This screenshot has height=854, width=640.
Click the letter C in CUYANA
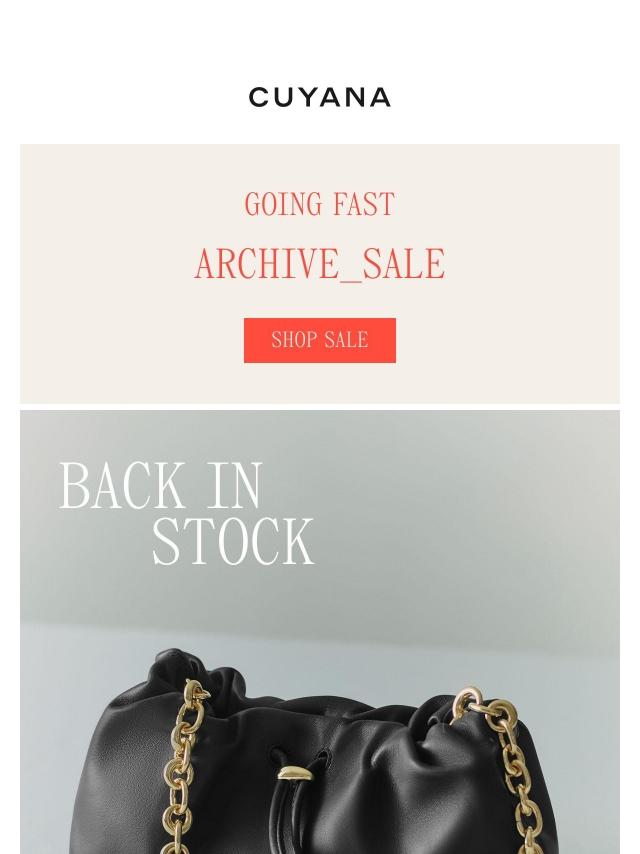point(259,97)
